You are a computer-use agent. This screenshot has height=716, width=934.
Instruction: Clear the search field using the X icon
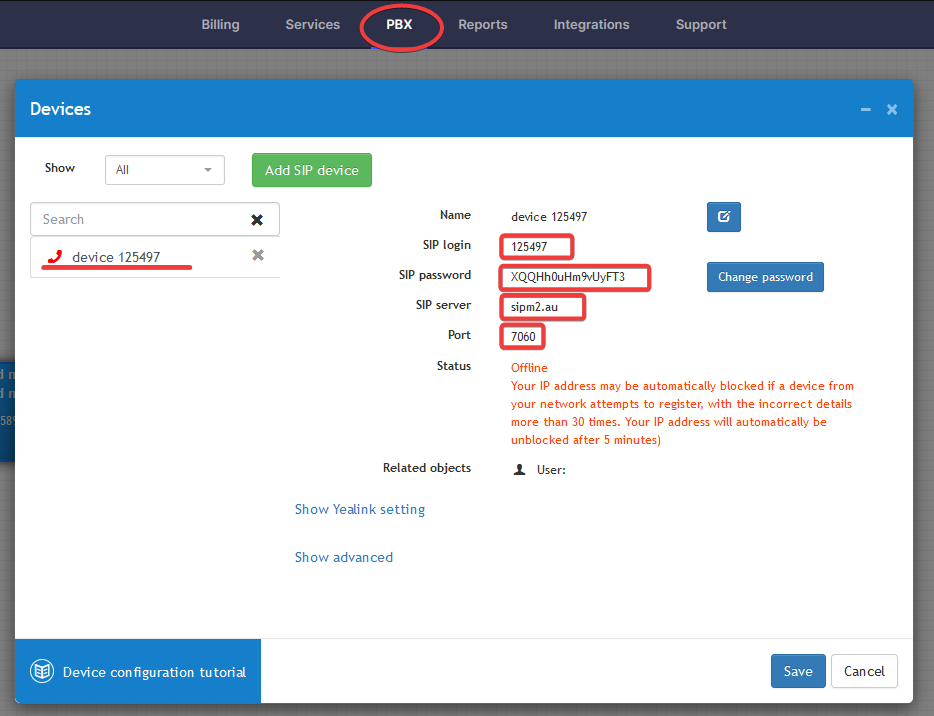click(x=257, y=219)
